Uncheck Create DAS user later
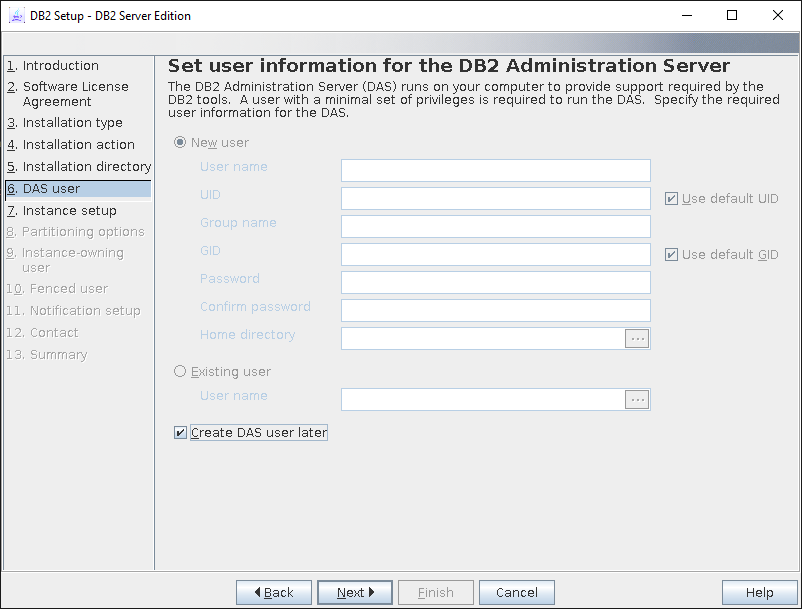 [x=181, y=433]
